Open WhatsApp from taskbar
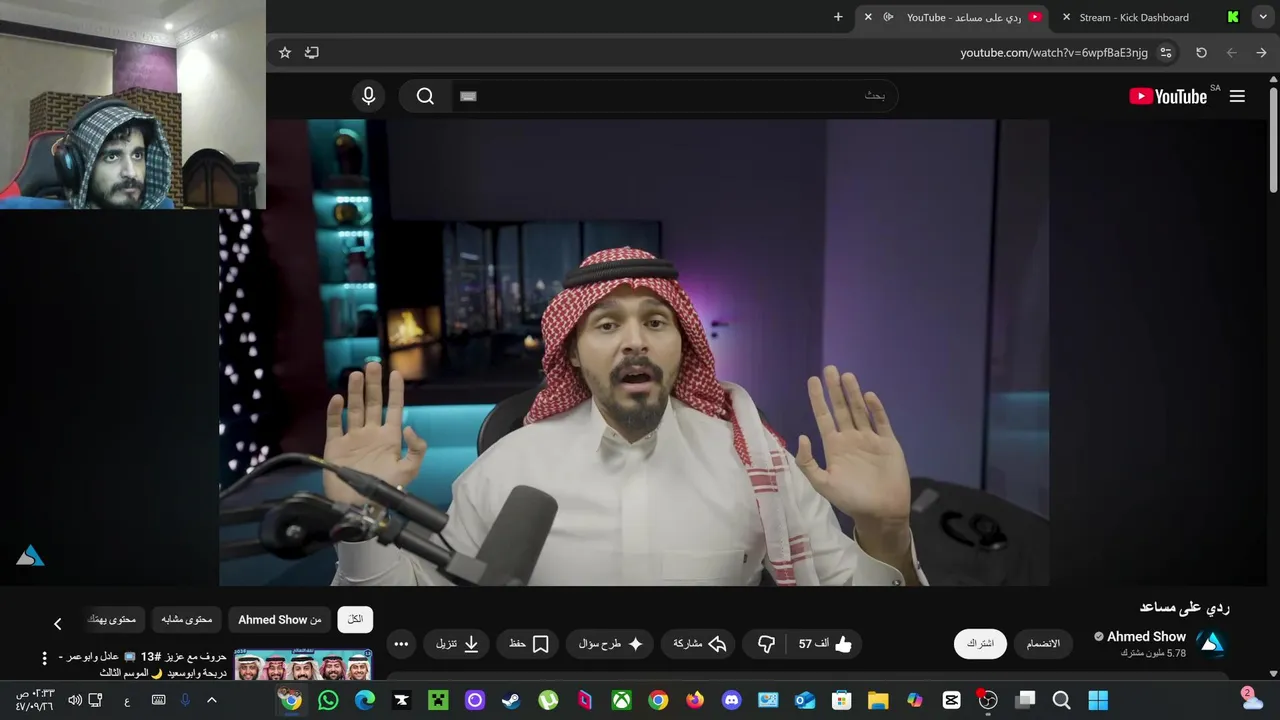This screenshot has height=720, width=1280. click(x=328, y=700)
